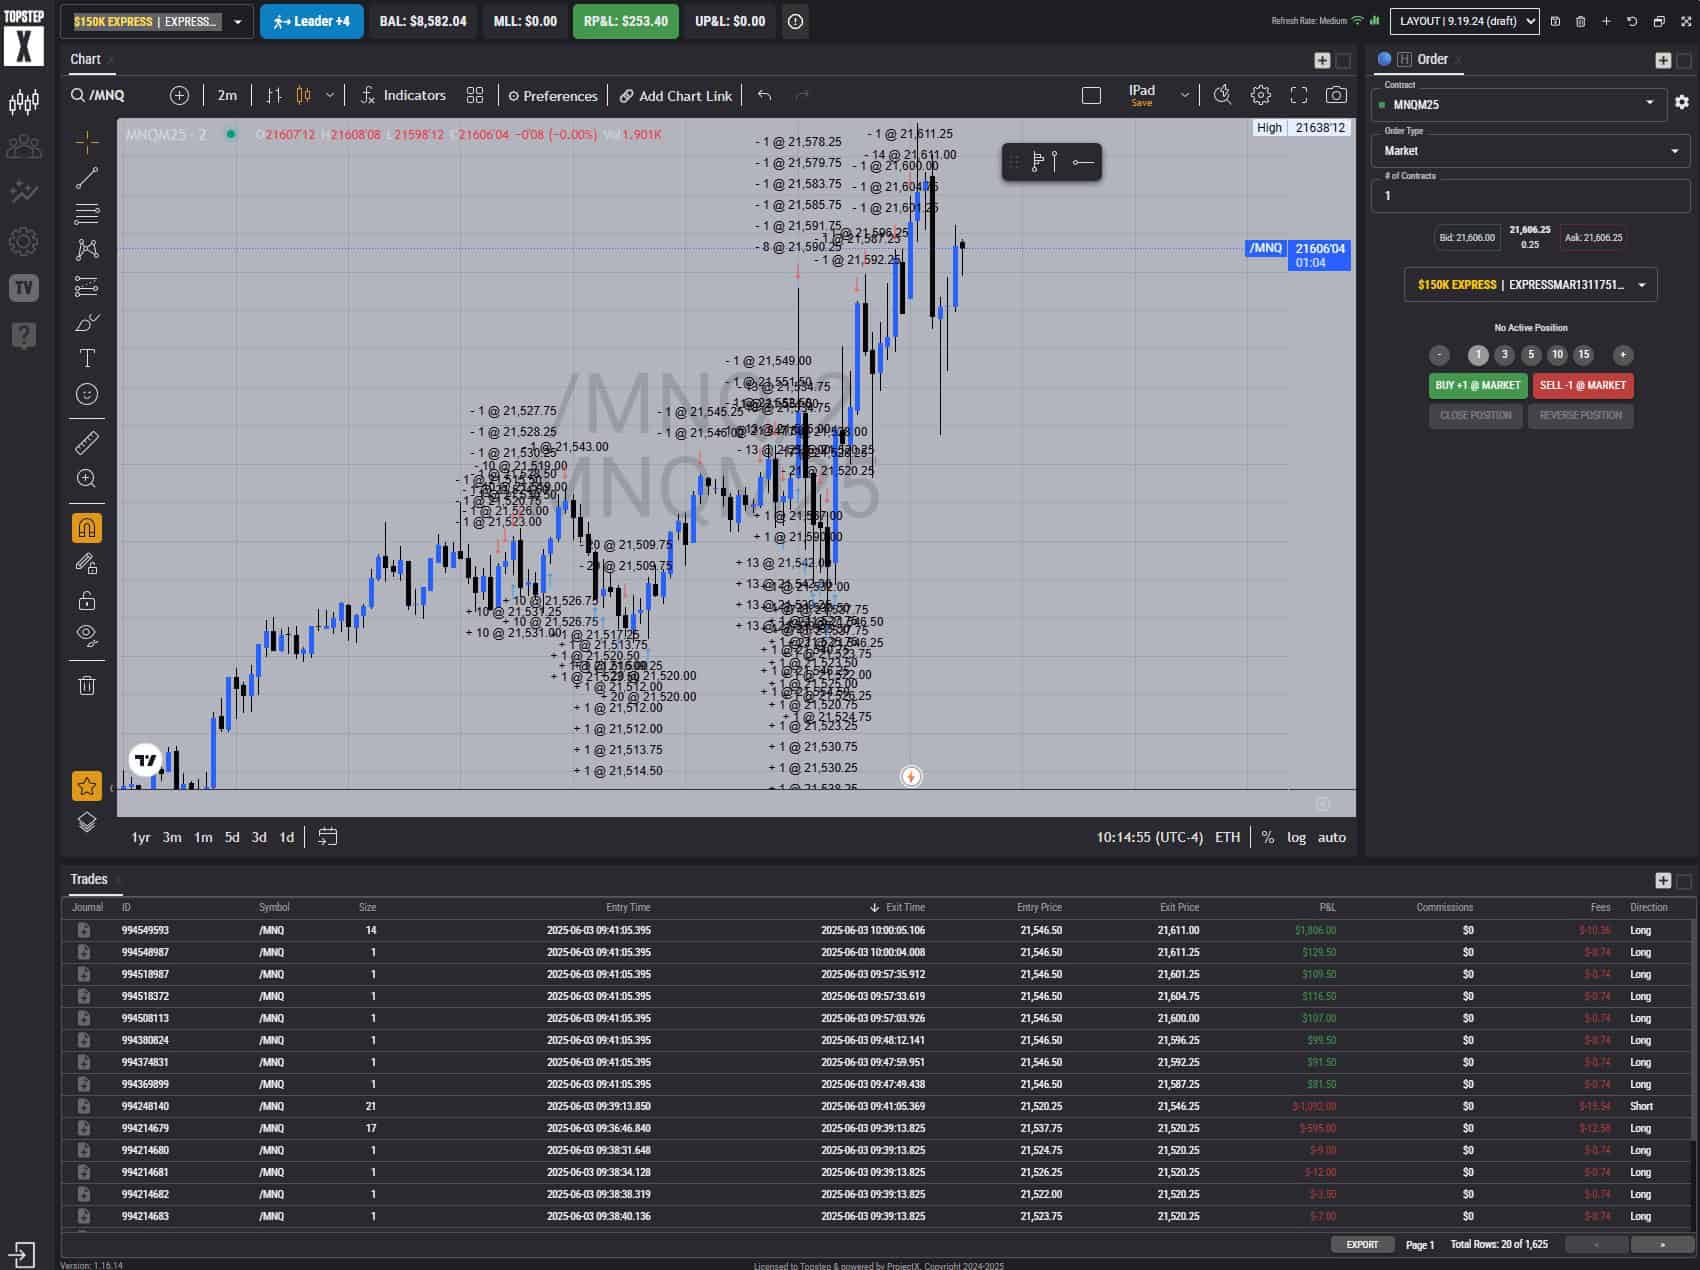Toggle auto scale on the chart
Viewport: 1700px width, 1270px height.
pyautogui.click(x=1331, y=837)
